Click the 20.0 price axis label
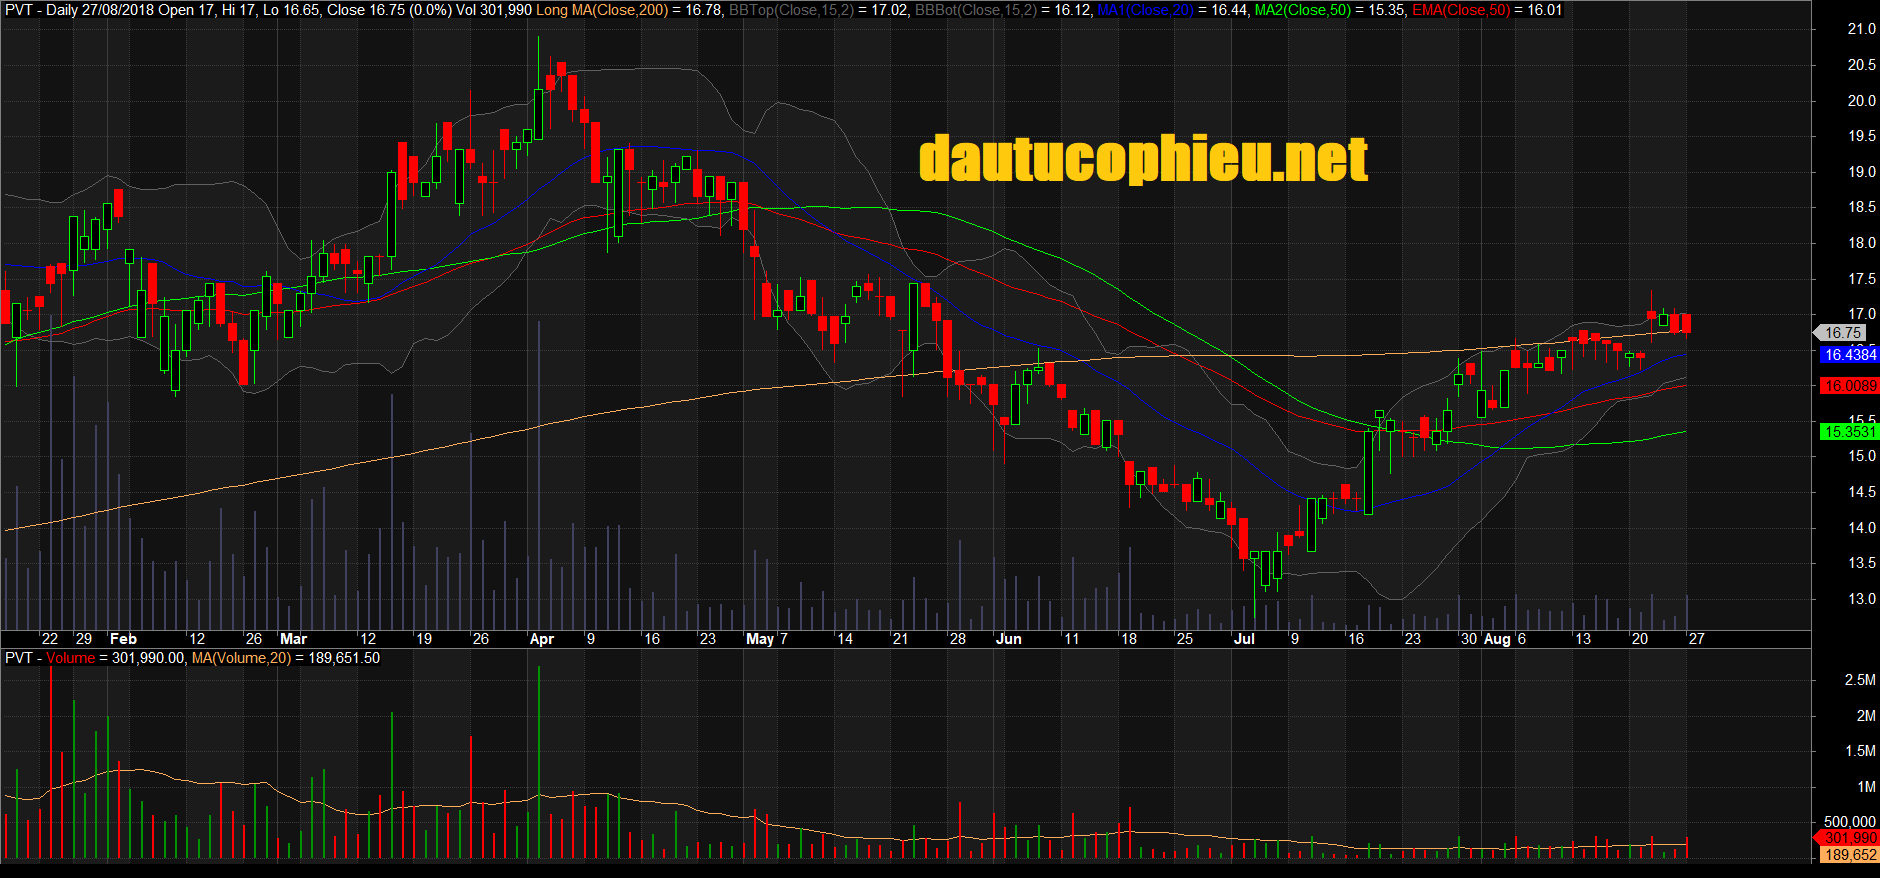Screen dimensions: 1880x878 (x=1861, y=101)
